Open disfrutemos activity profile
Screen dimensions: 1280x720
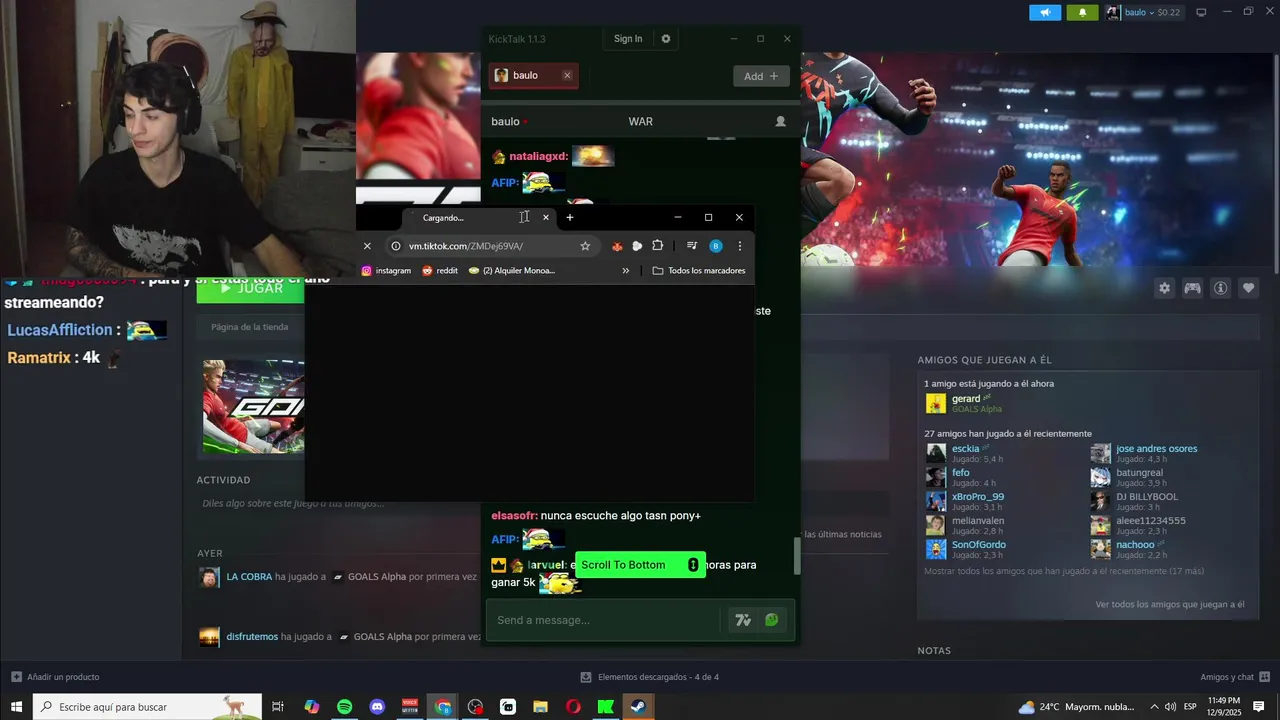[x=252, y=636]
